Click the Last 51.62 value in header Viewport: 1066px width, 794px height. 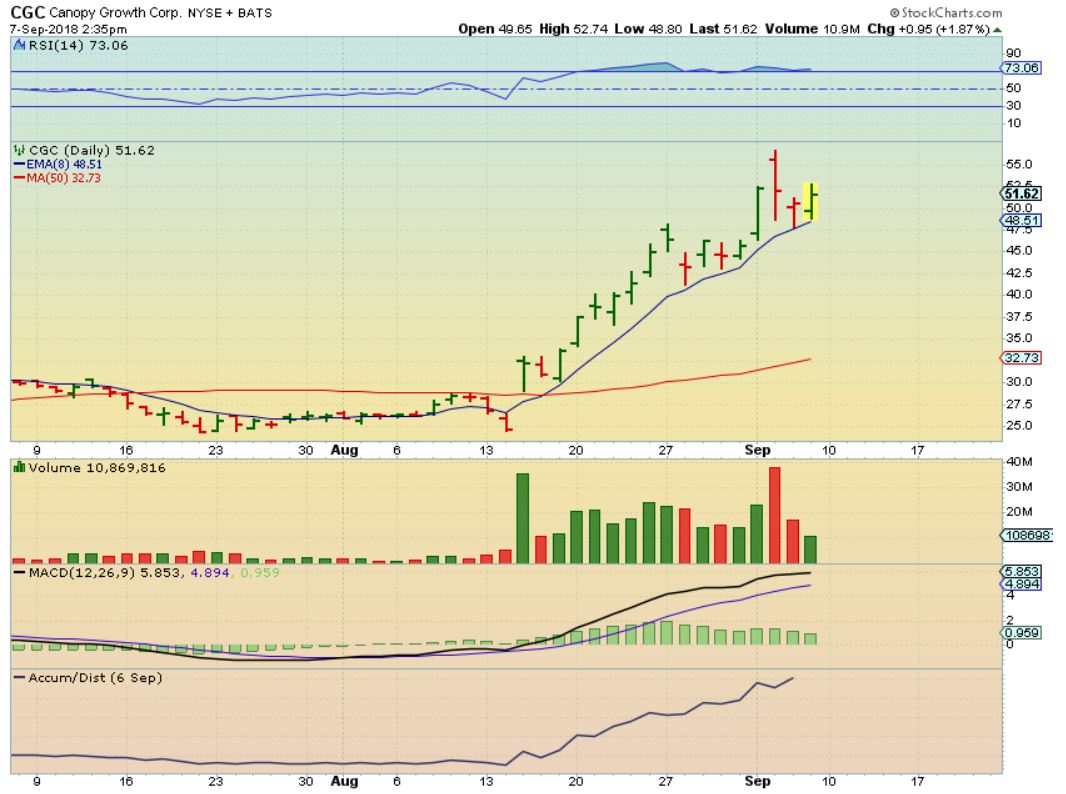pos(723,29)
